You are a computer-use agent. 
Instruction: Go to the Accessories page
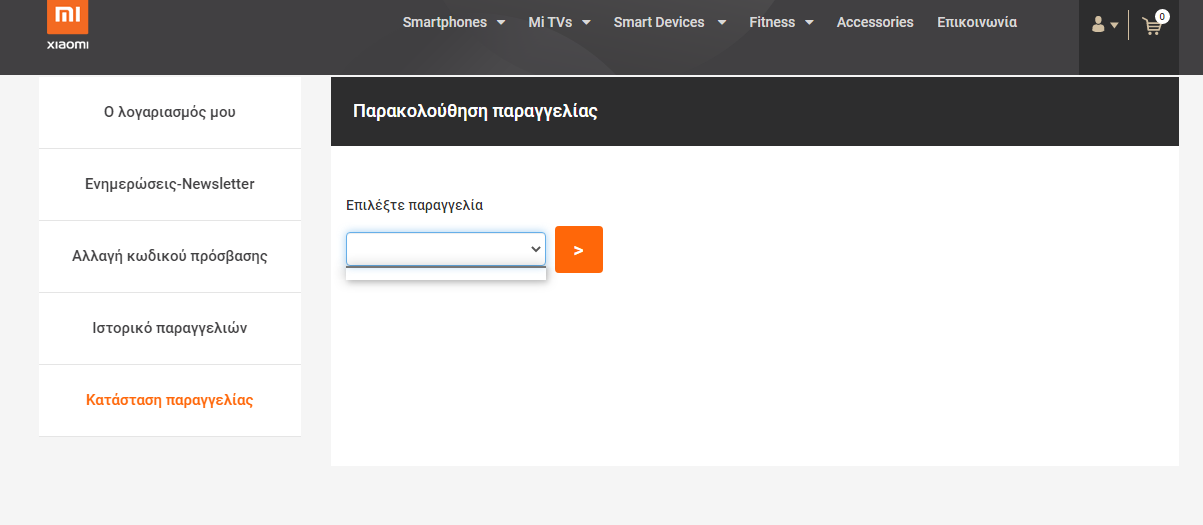pyautogui.click(x=875, y=22)
